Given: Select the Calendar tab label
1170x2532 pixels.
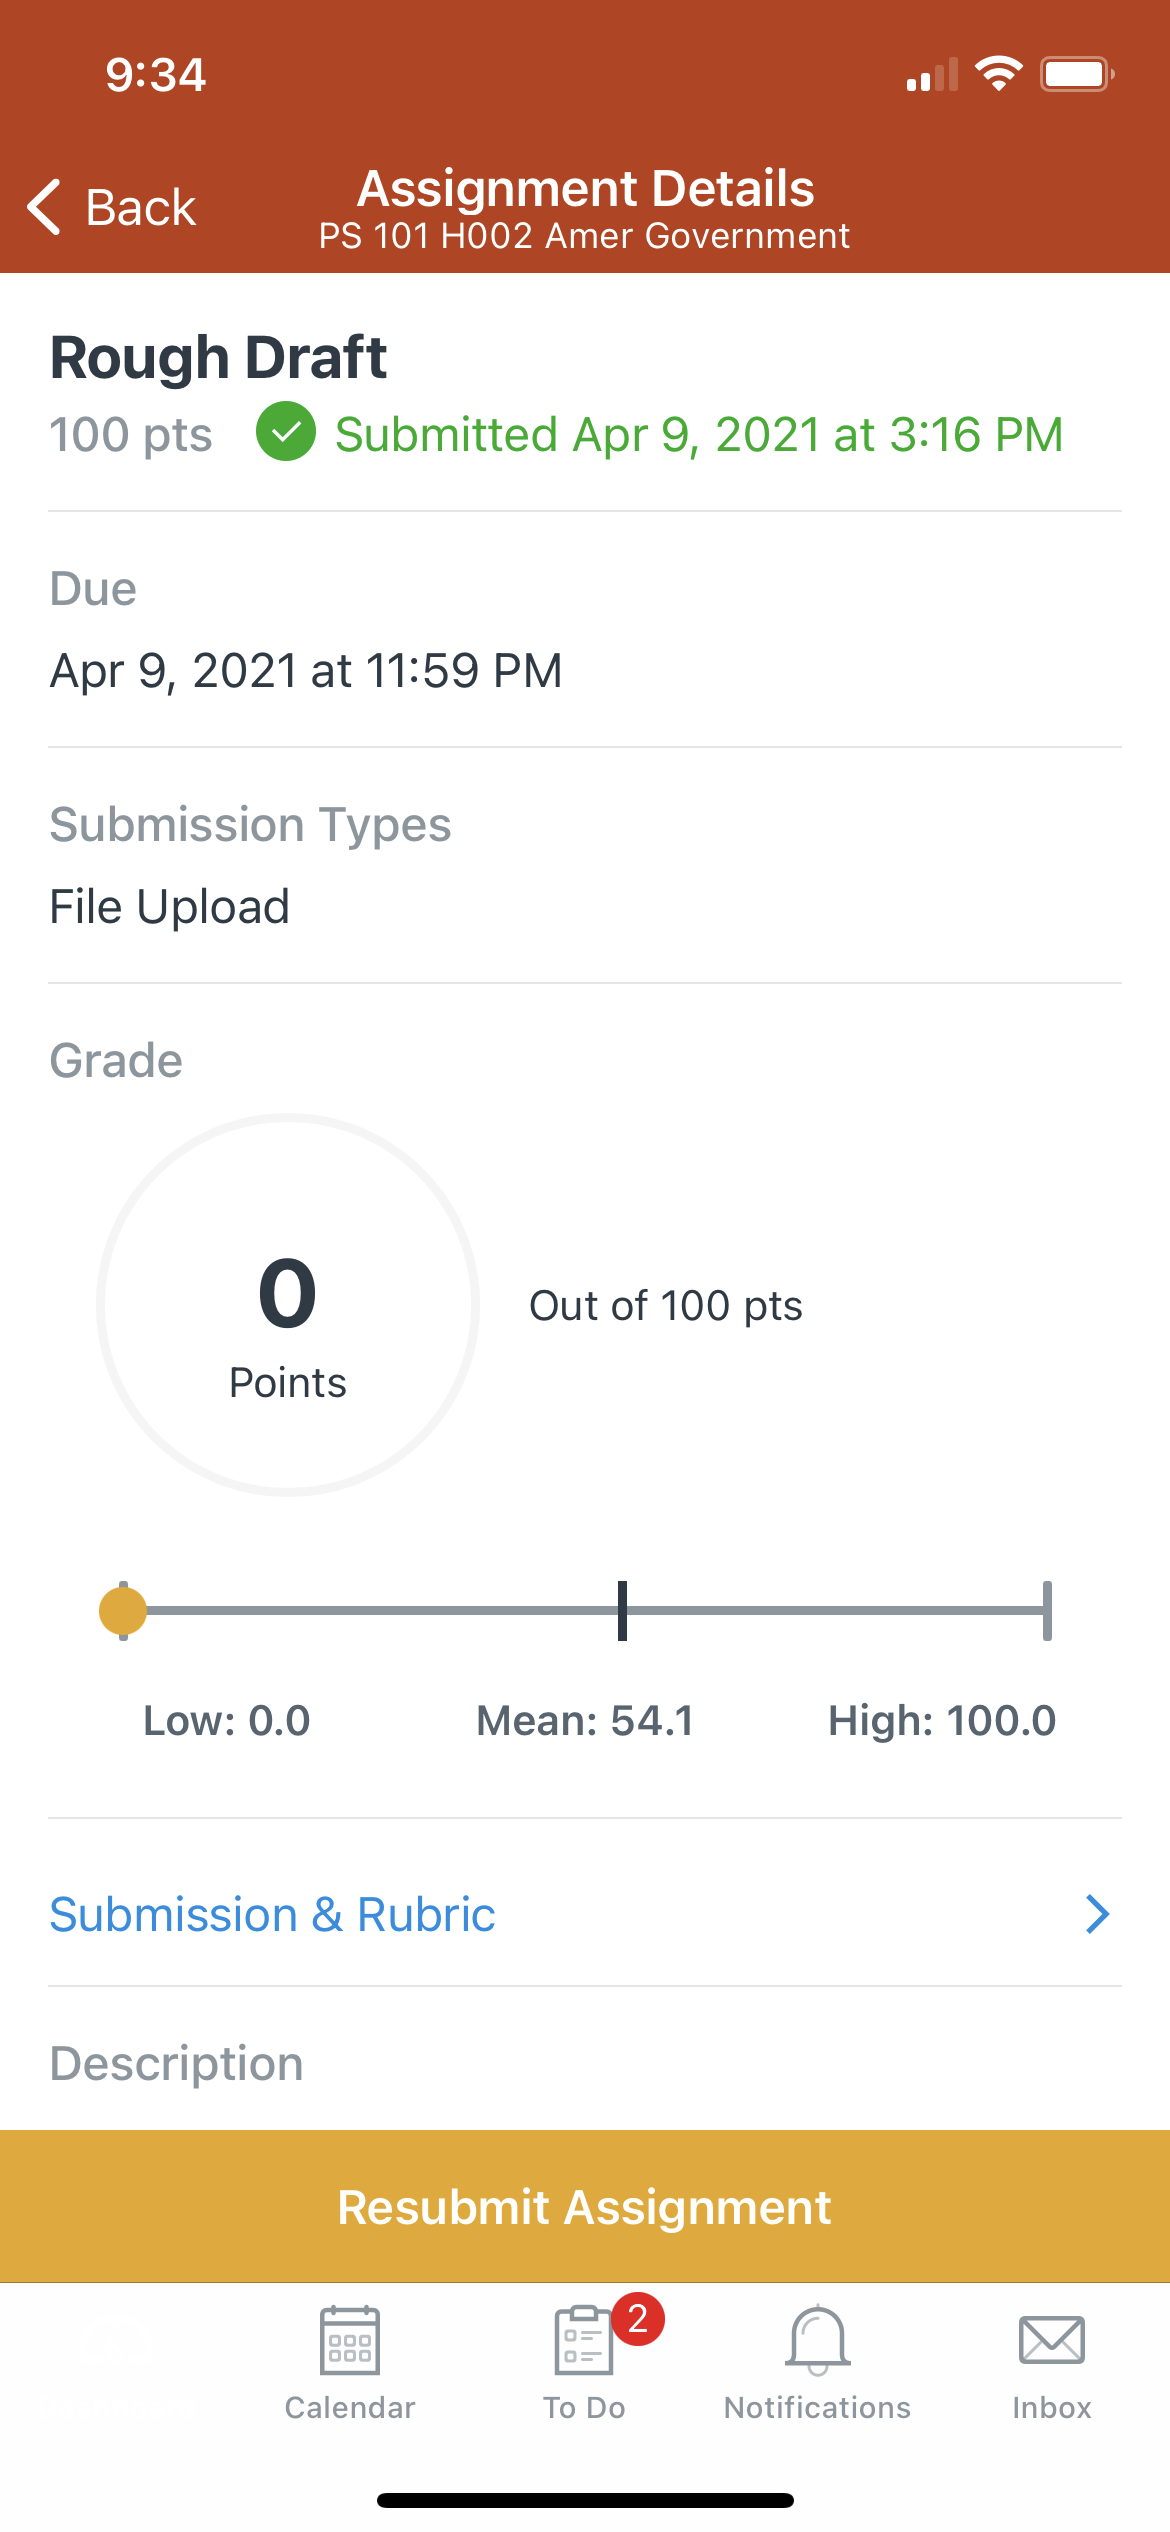Looking at the screenshot, I should [x=349, y=2407].
